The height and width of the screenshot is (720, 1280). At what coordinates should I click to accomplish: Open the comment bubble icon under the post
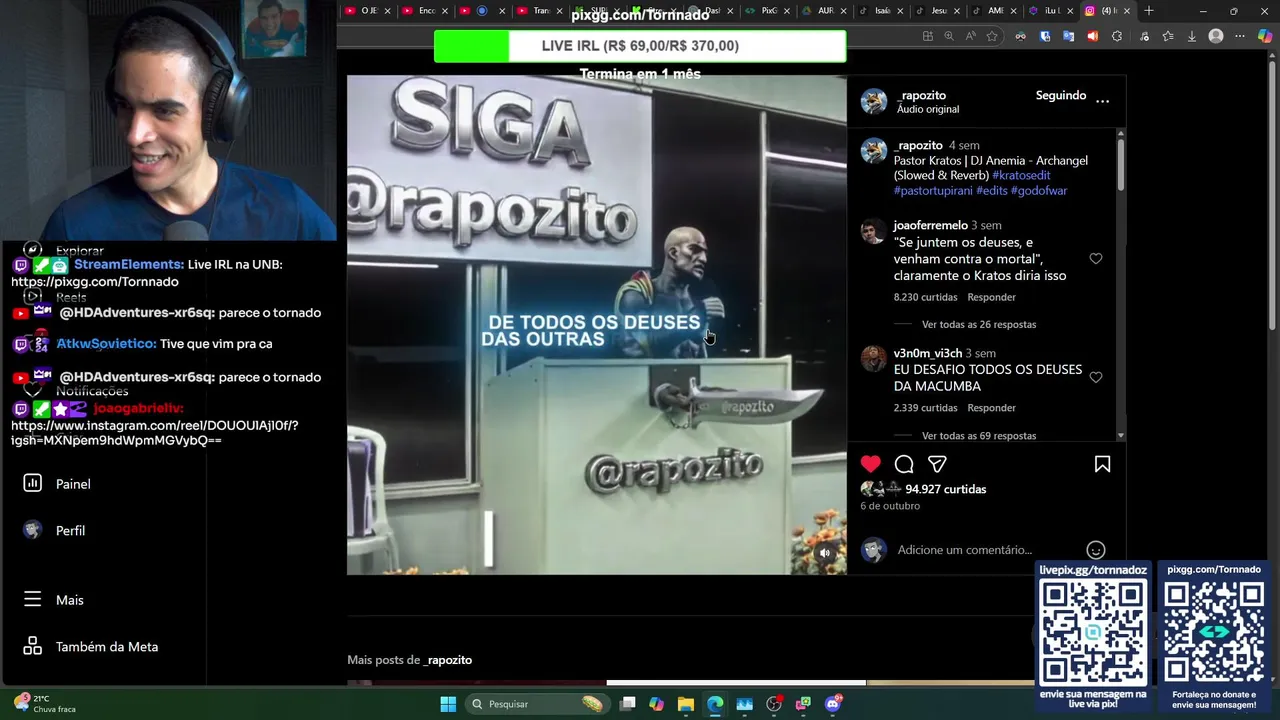(904, 464)
